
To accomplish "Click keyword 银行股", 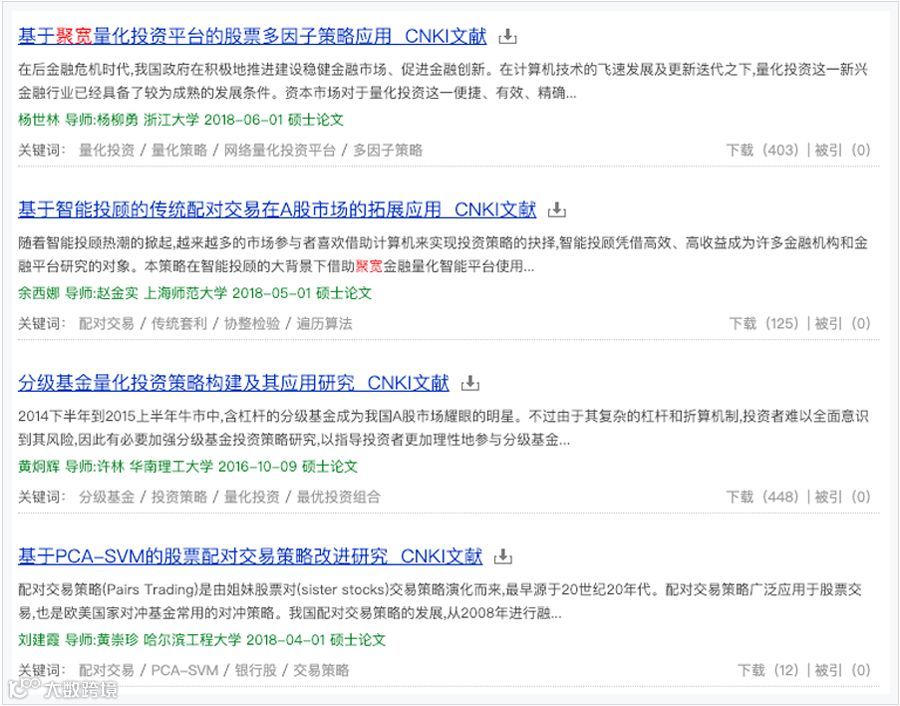I will tap(256, 670).
